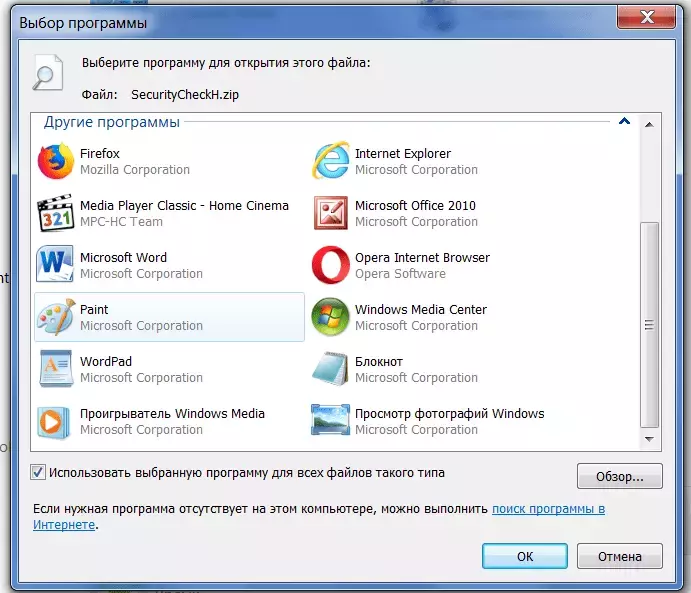Click the Блокнот label text
The width and height of the screenshot is (691, 593).
click(x=379, y=362)
